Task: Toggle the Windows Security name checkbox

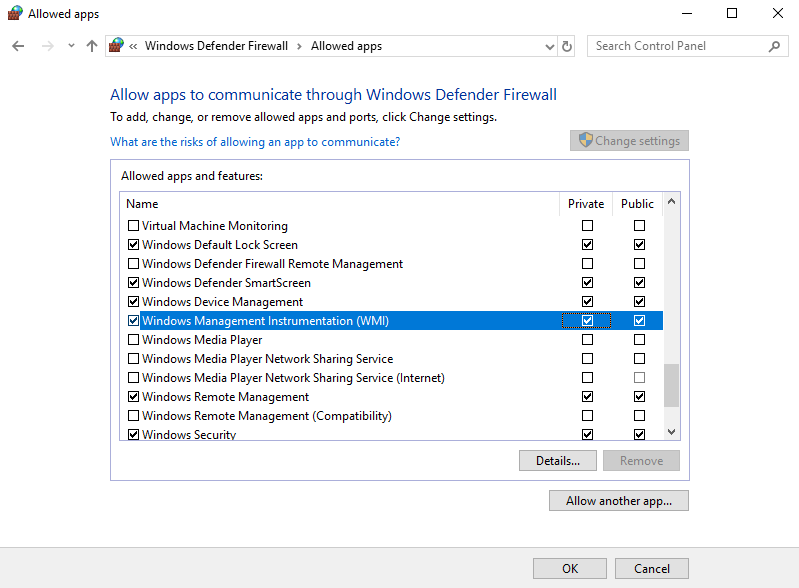Action: point(134,435)
